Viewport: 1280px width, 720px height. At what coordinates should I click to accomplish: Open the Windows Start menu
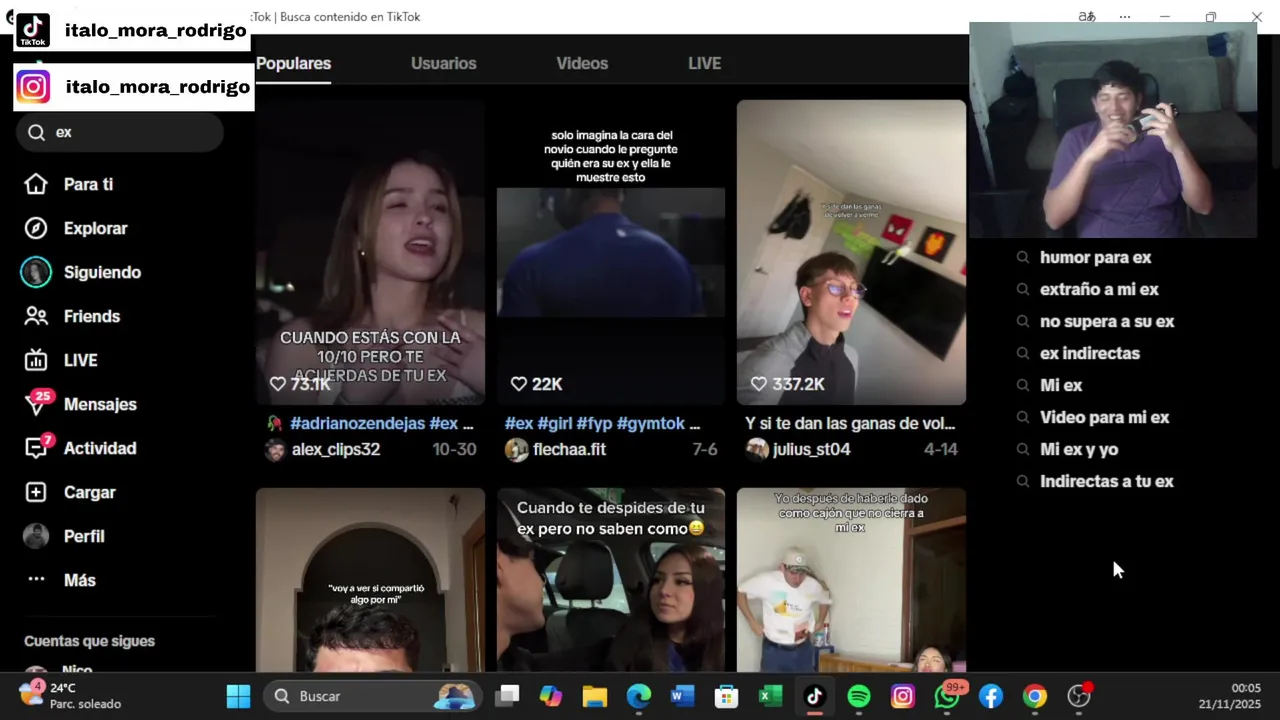tap(238, 696)
